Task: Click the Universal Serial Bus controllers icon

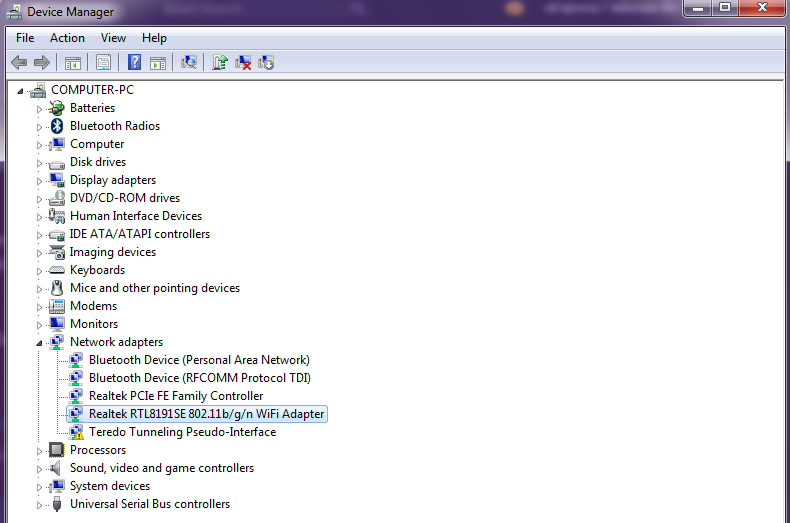Action: 57,504
